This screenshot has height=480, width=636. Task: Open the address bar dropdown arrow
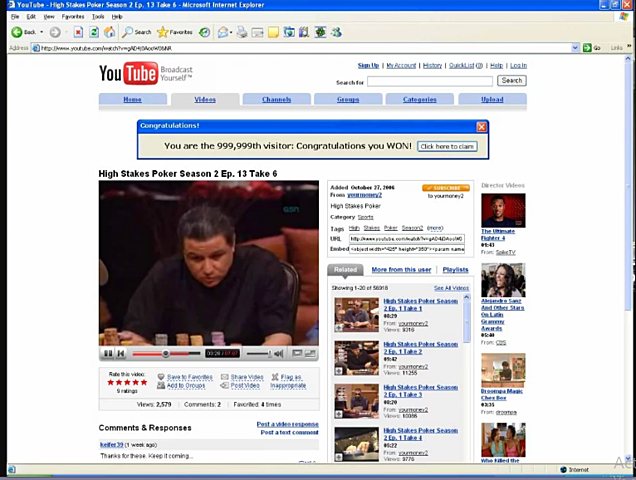[575, 48]
